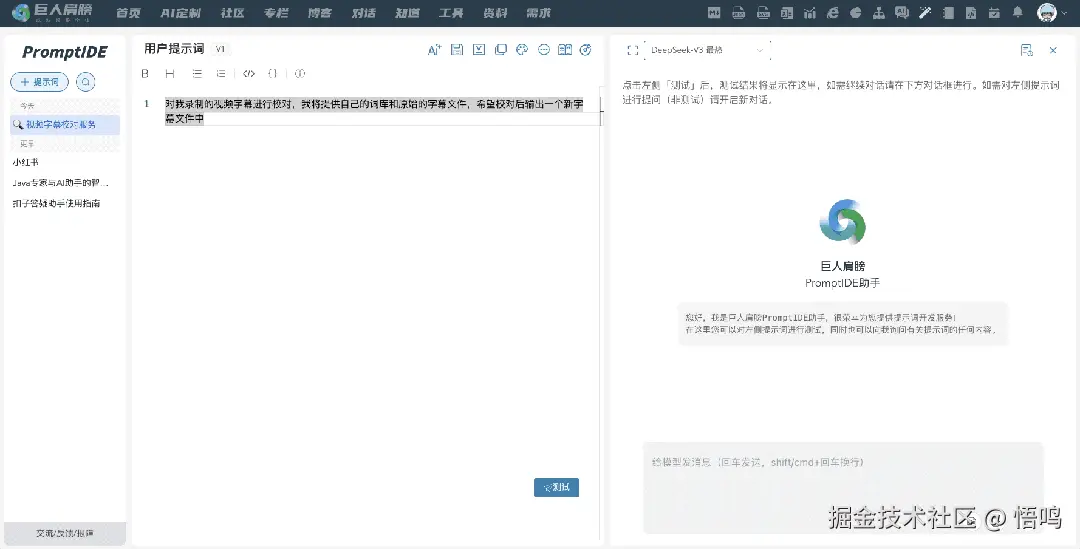Screen dimensions: 1080x549
Task: Close the chat panel with X
Action: pyautogui.click(x=1053, y=50)
